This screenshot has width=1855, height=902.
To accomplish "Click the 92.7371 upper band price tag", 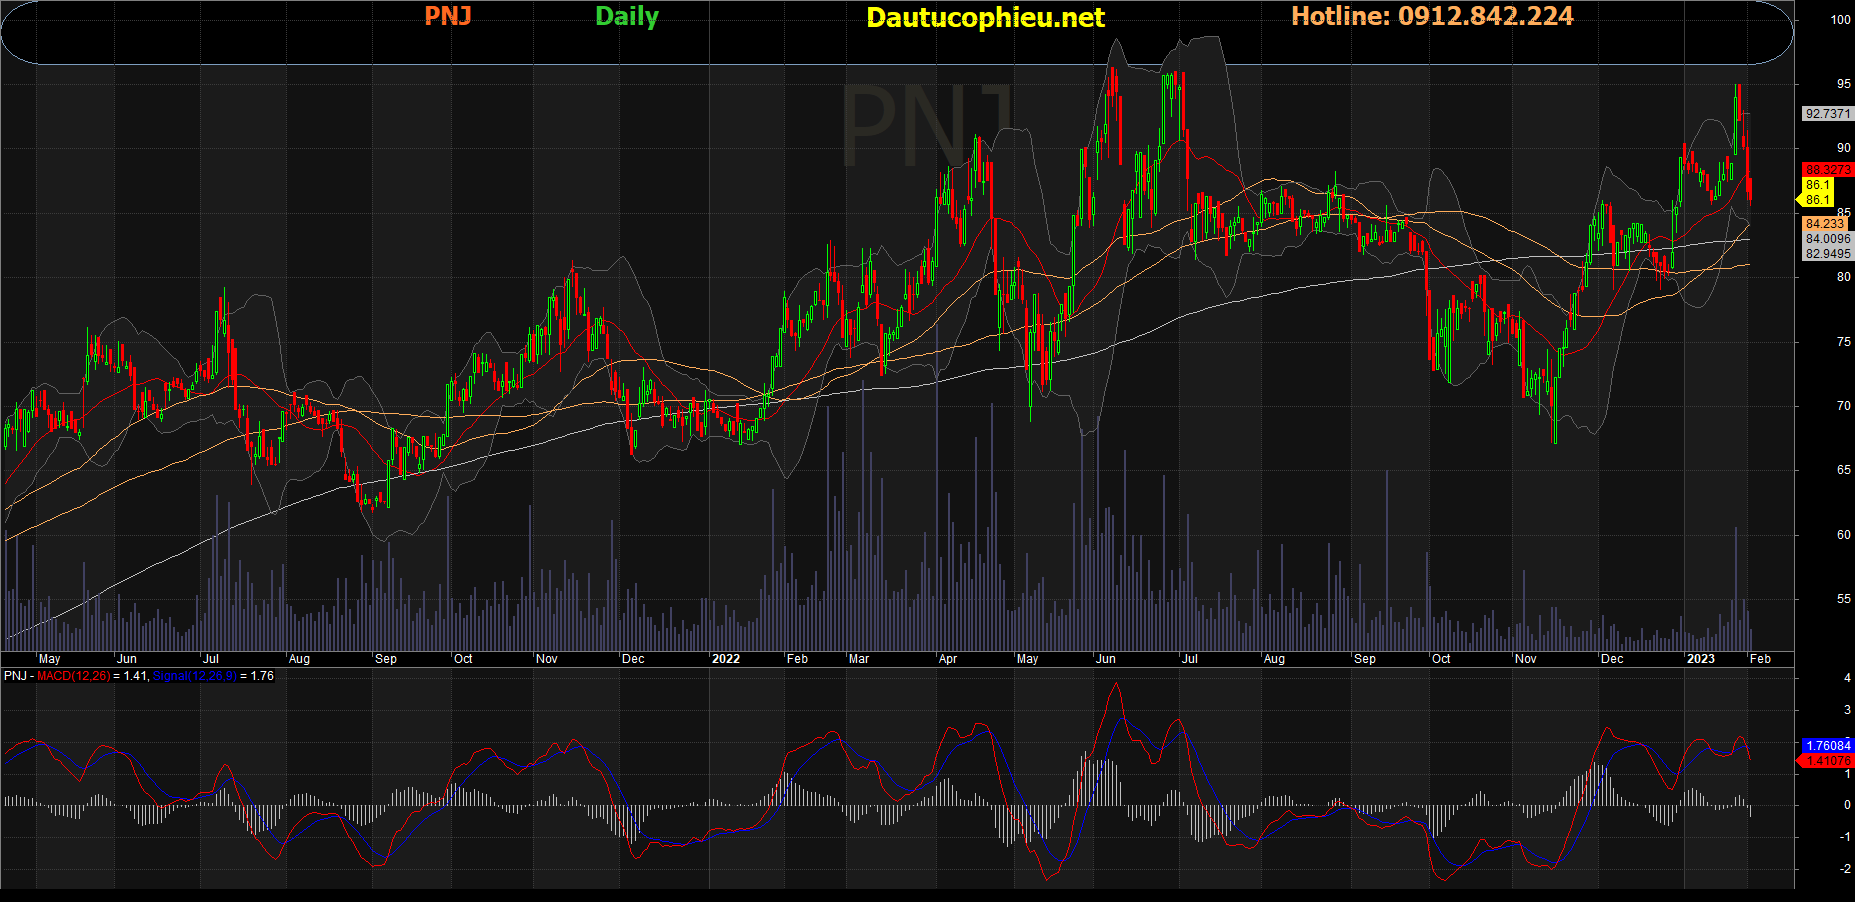I will pos(1827,114).
